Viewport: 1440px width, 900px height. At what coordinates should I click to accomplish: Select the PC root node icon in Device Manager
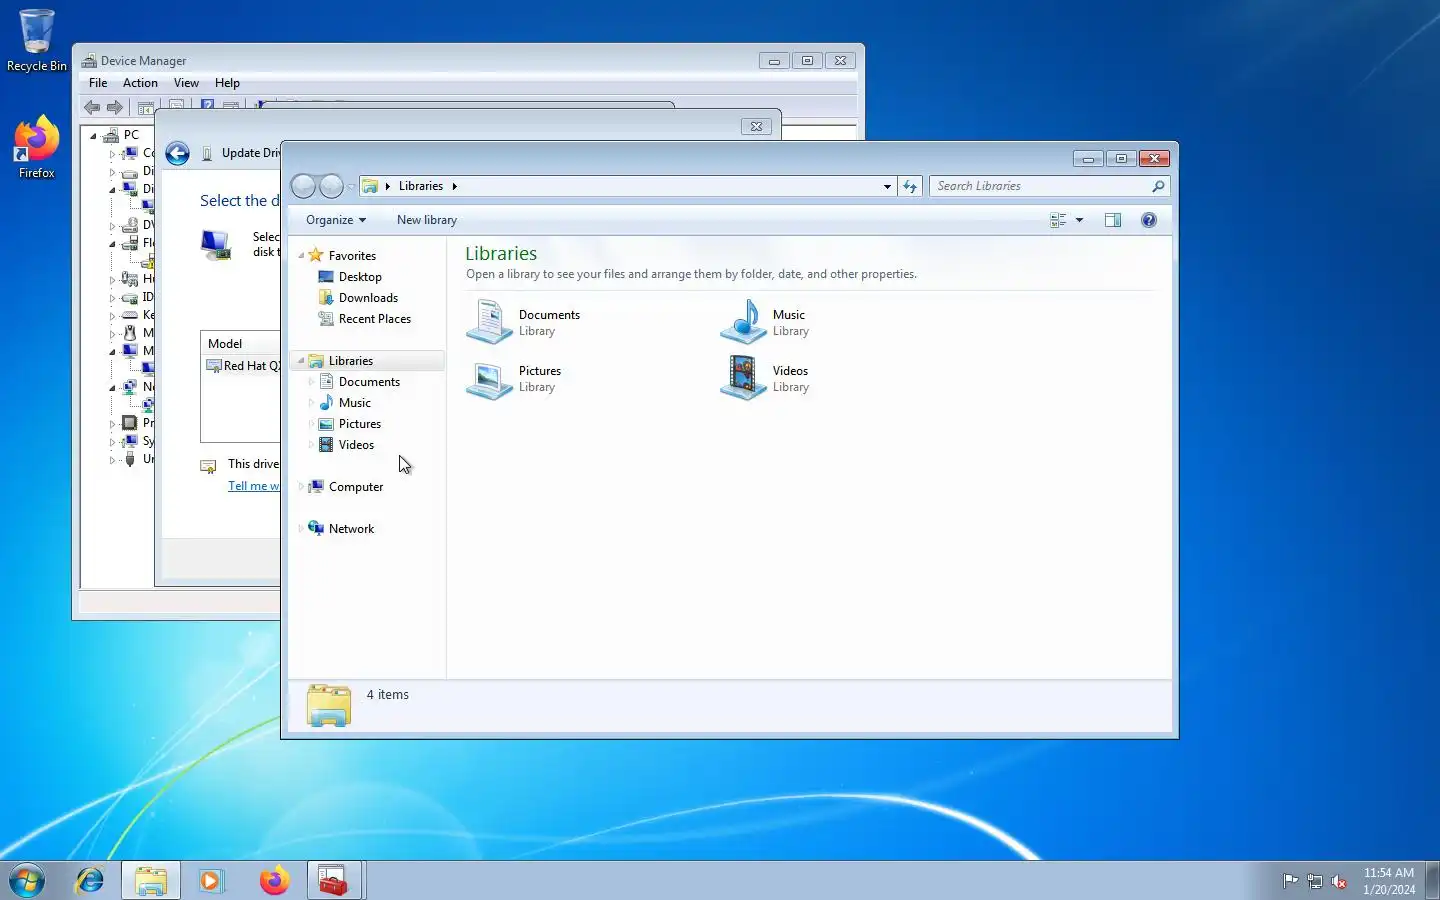[111, 135]
